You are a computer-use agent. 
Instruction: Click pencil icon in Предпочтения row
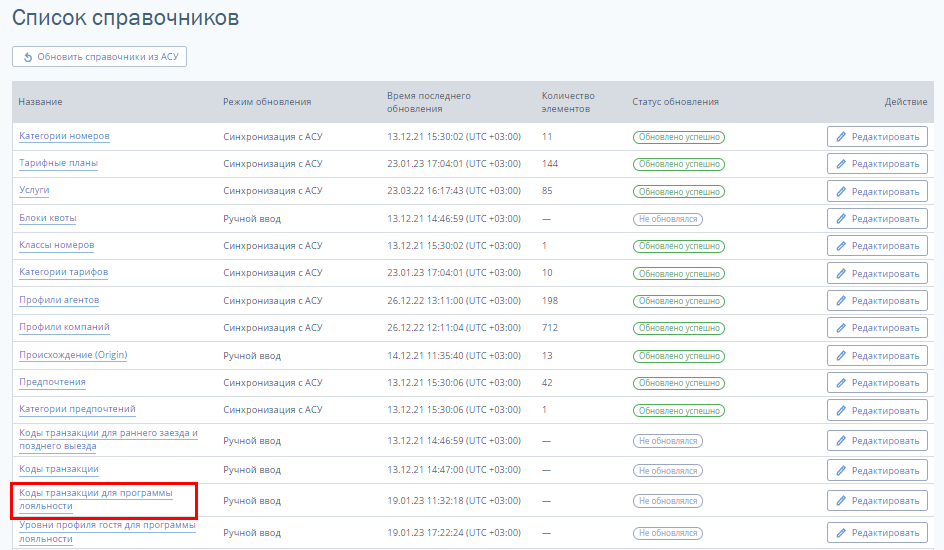pyautogui.click(x=841, y=383)
